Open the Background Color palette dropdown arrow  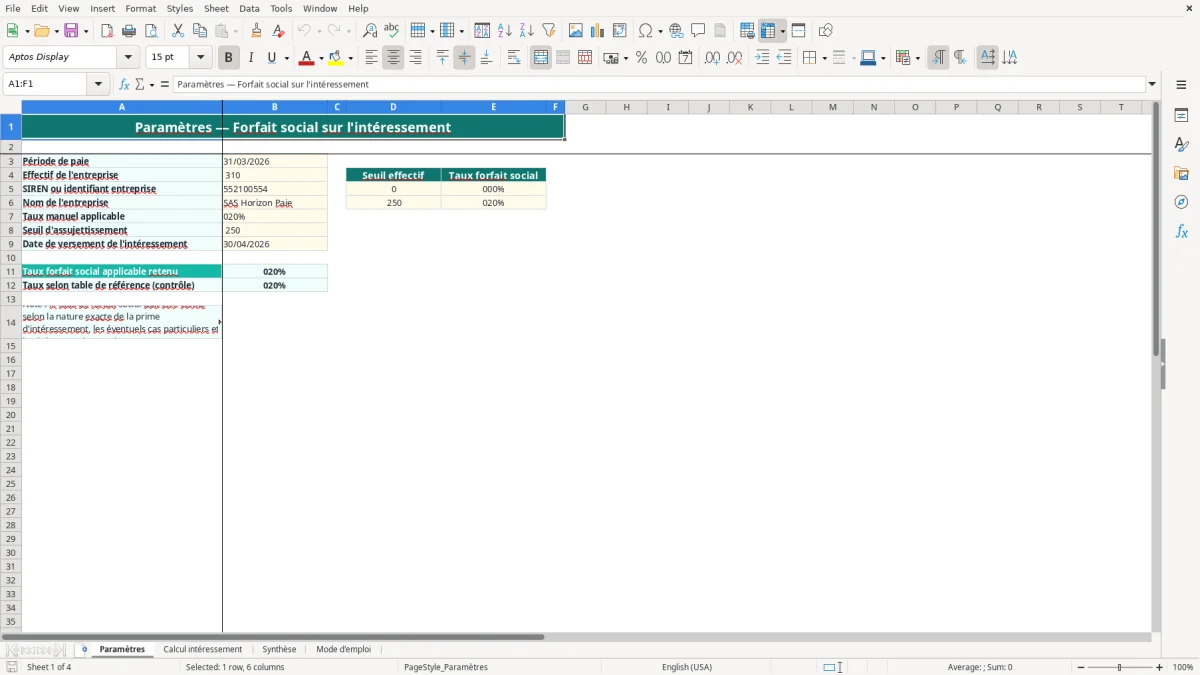point(350,58)
